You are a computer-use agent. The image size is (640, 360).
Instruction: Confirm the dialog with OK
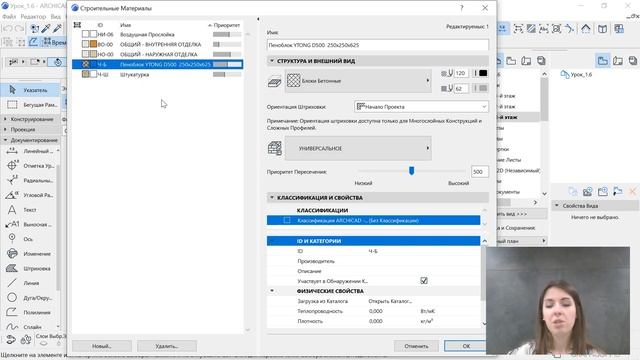[466, 346]
